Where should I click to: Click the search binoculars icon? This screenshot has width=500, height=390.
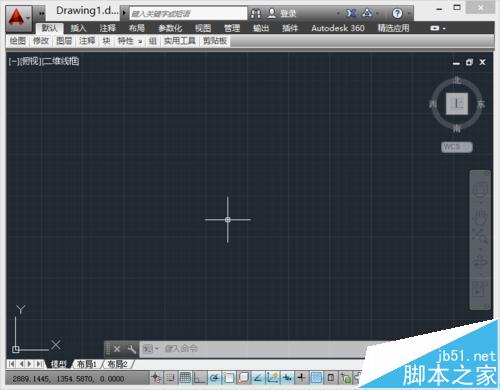(x=256, y=14)
